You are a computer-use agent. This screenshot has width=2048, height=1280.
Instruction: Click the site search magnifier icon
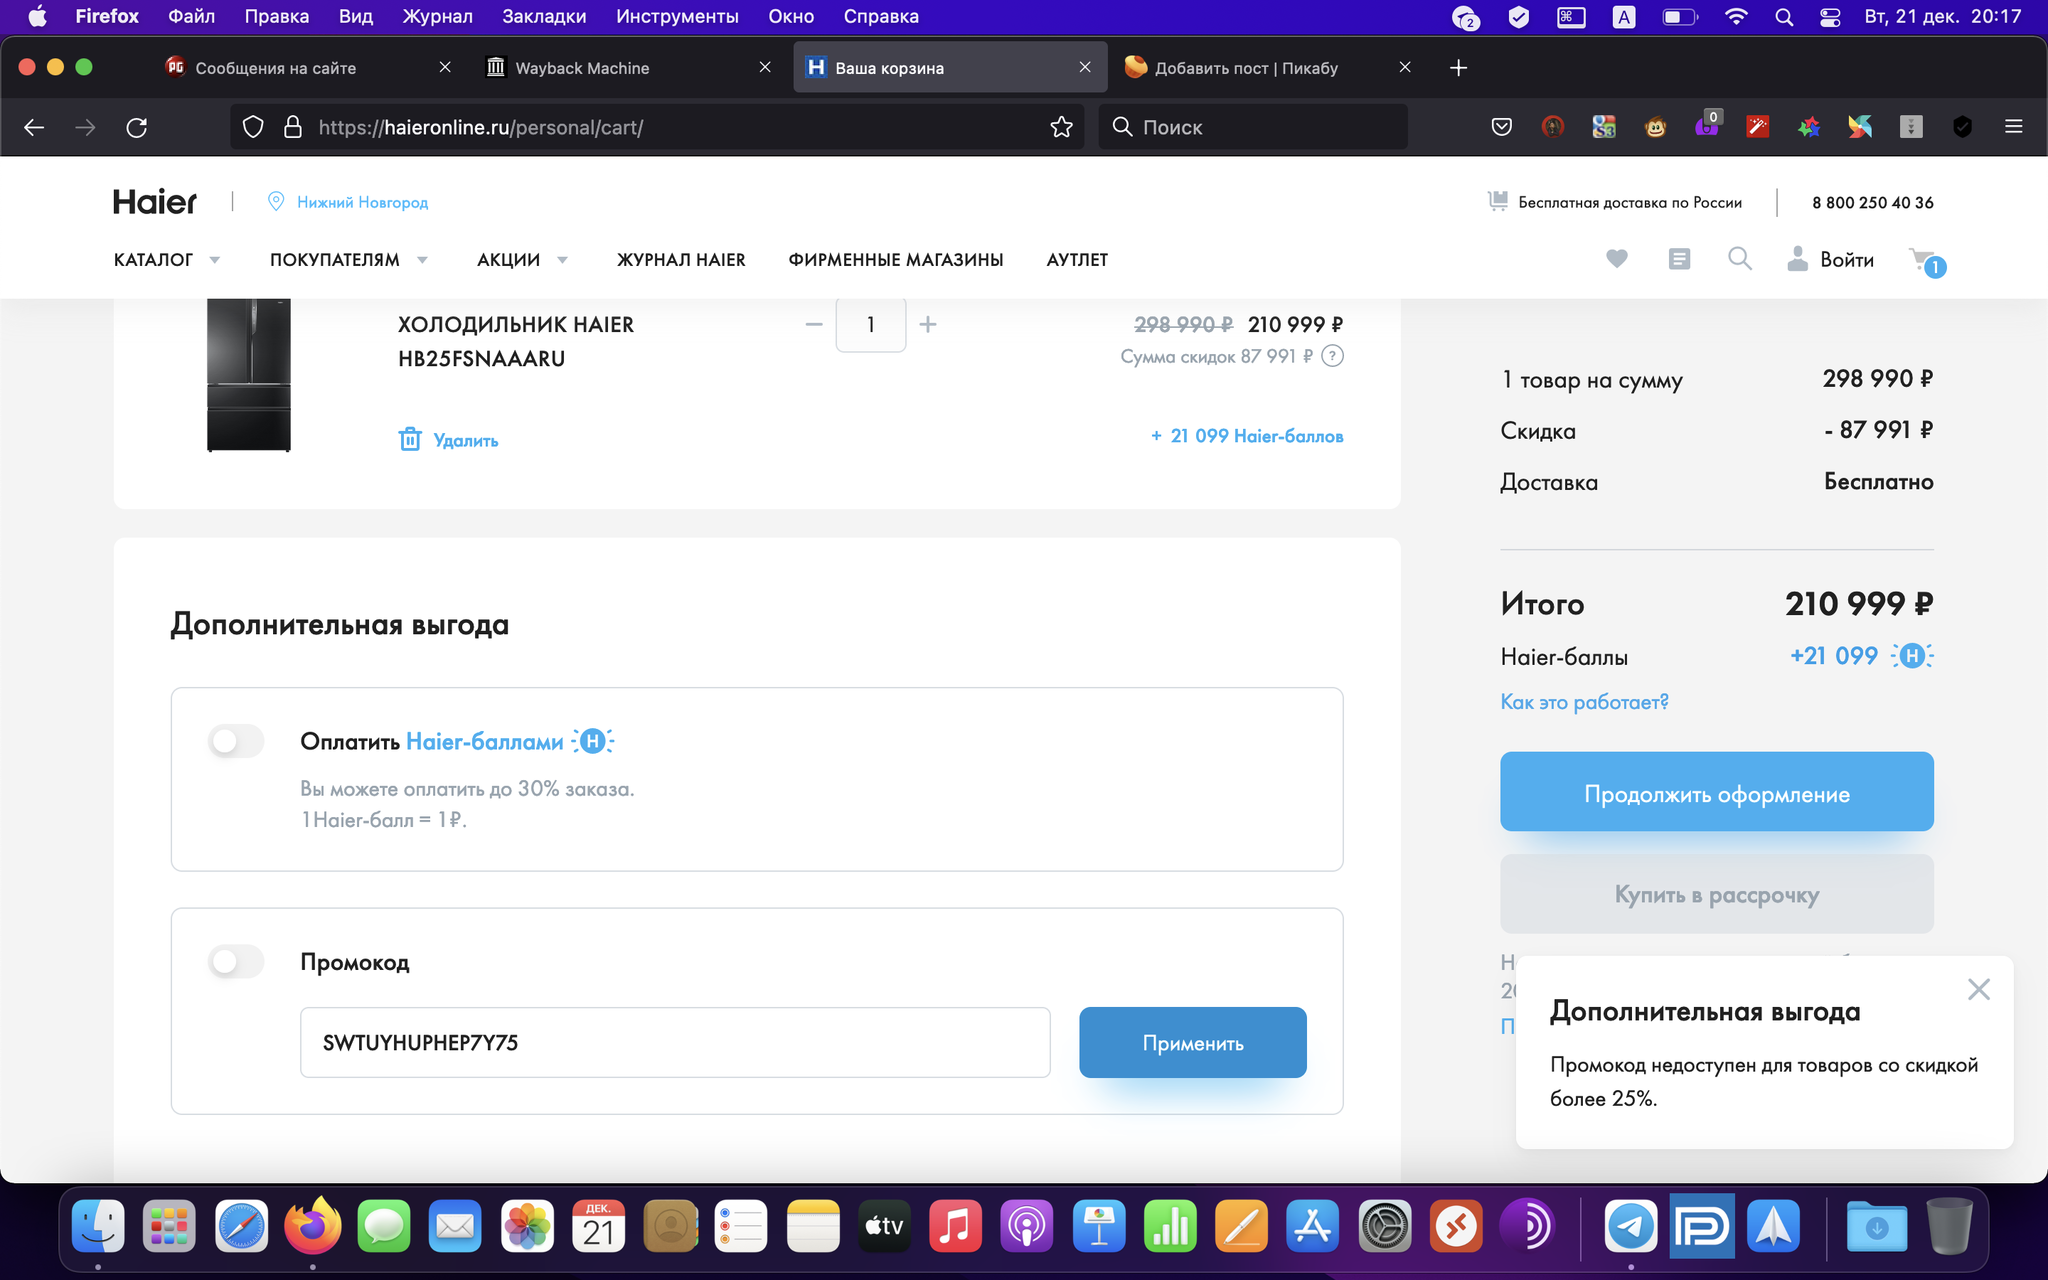tap(1740, 259)
